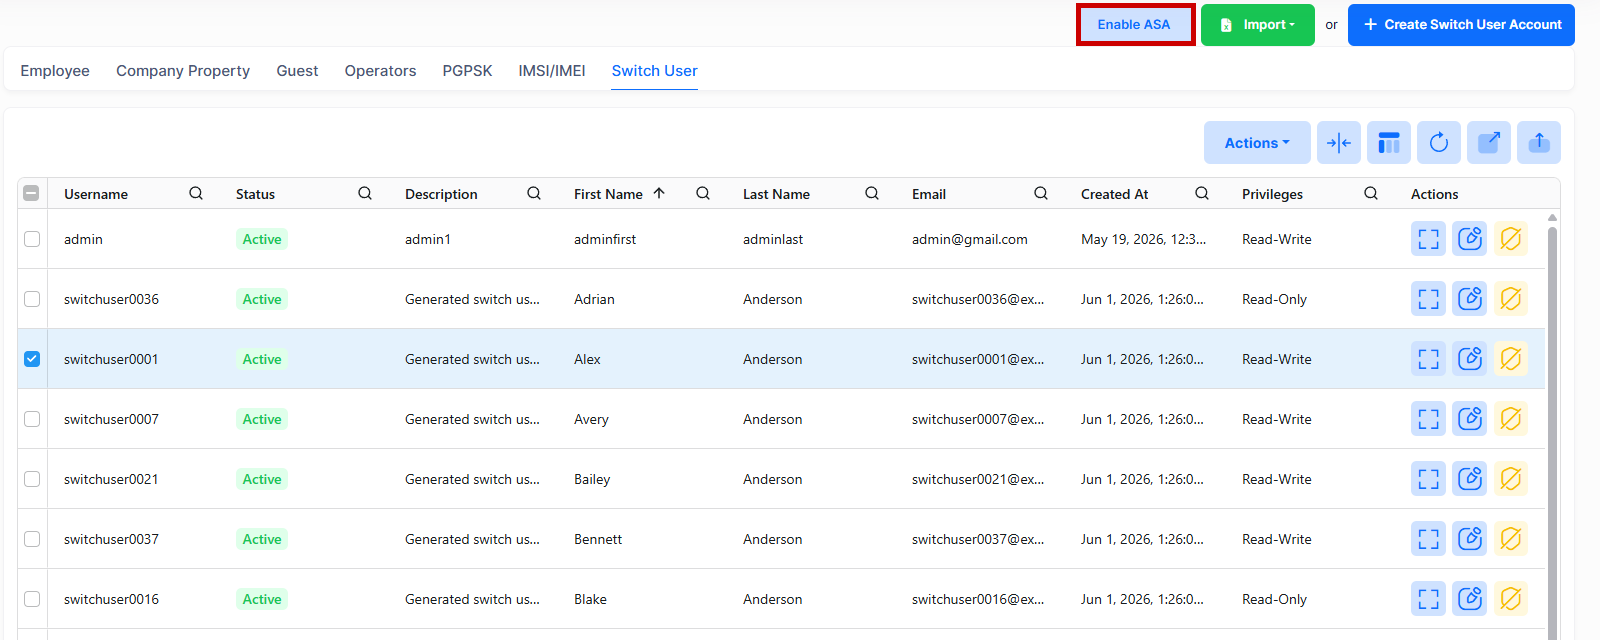Edit switchuser0001 account
Image resolution: width=1600 pixels, height=640 pixels.
pos(1470,359)
